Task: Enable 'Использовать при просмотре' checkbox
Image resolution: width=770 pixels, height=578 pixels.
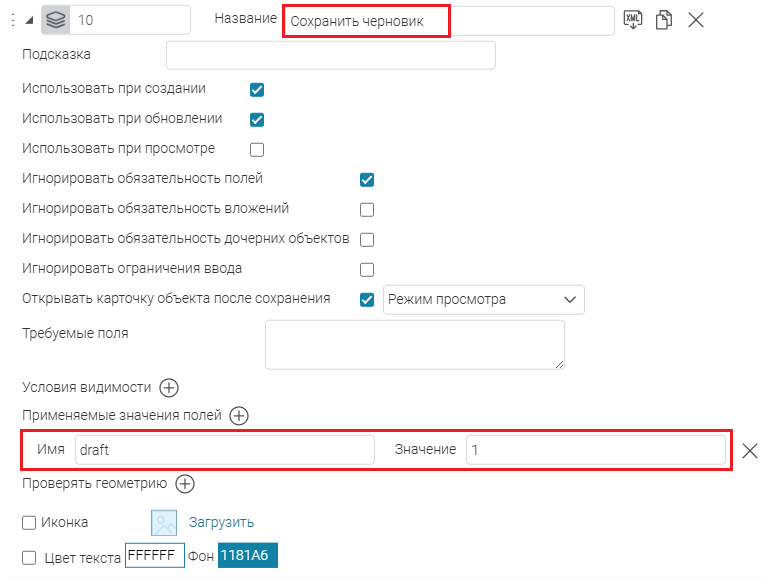Action: point(257,150)
